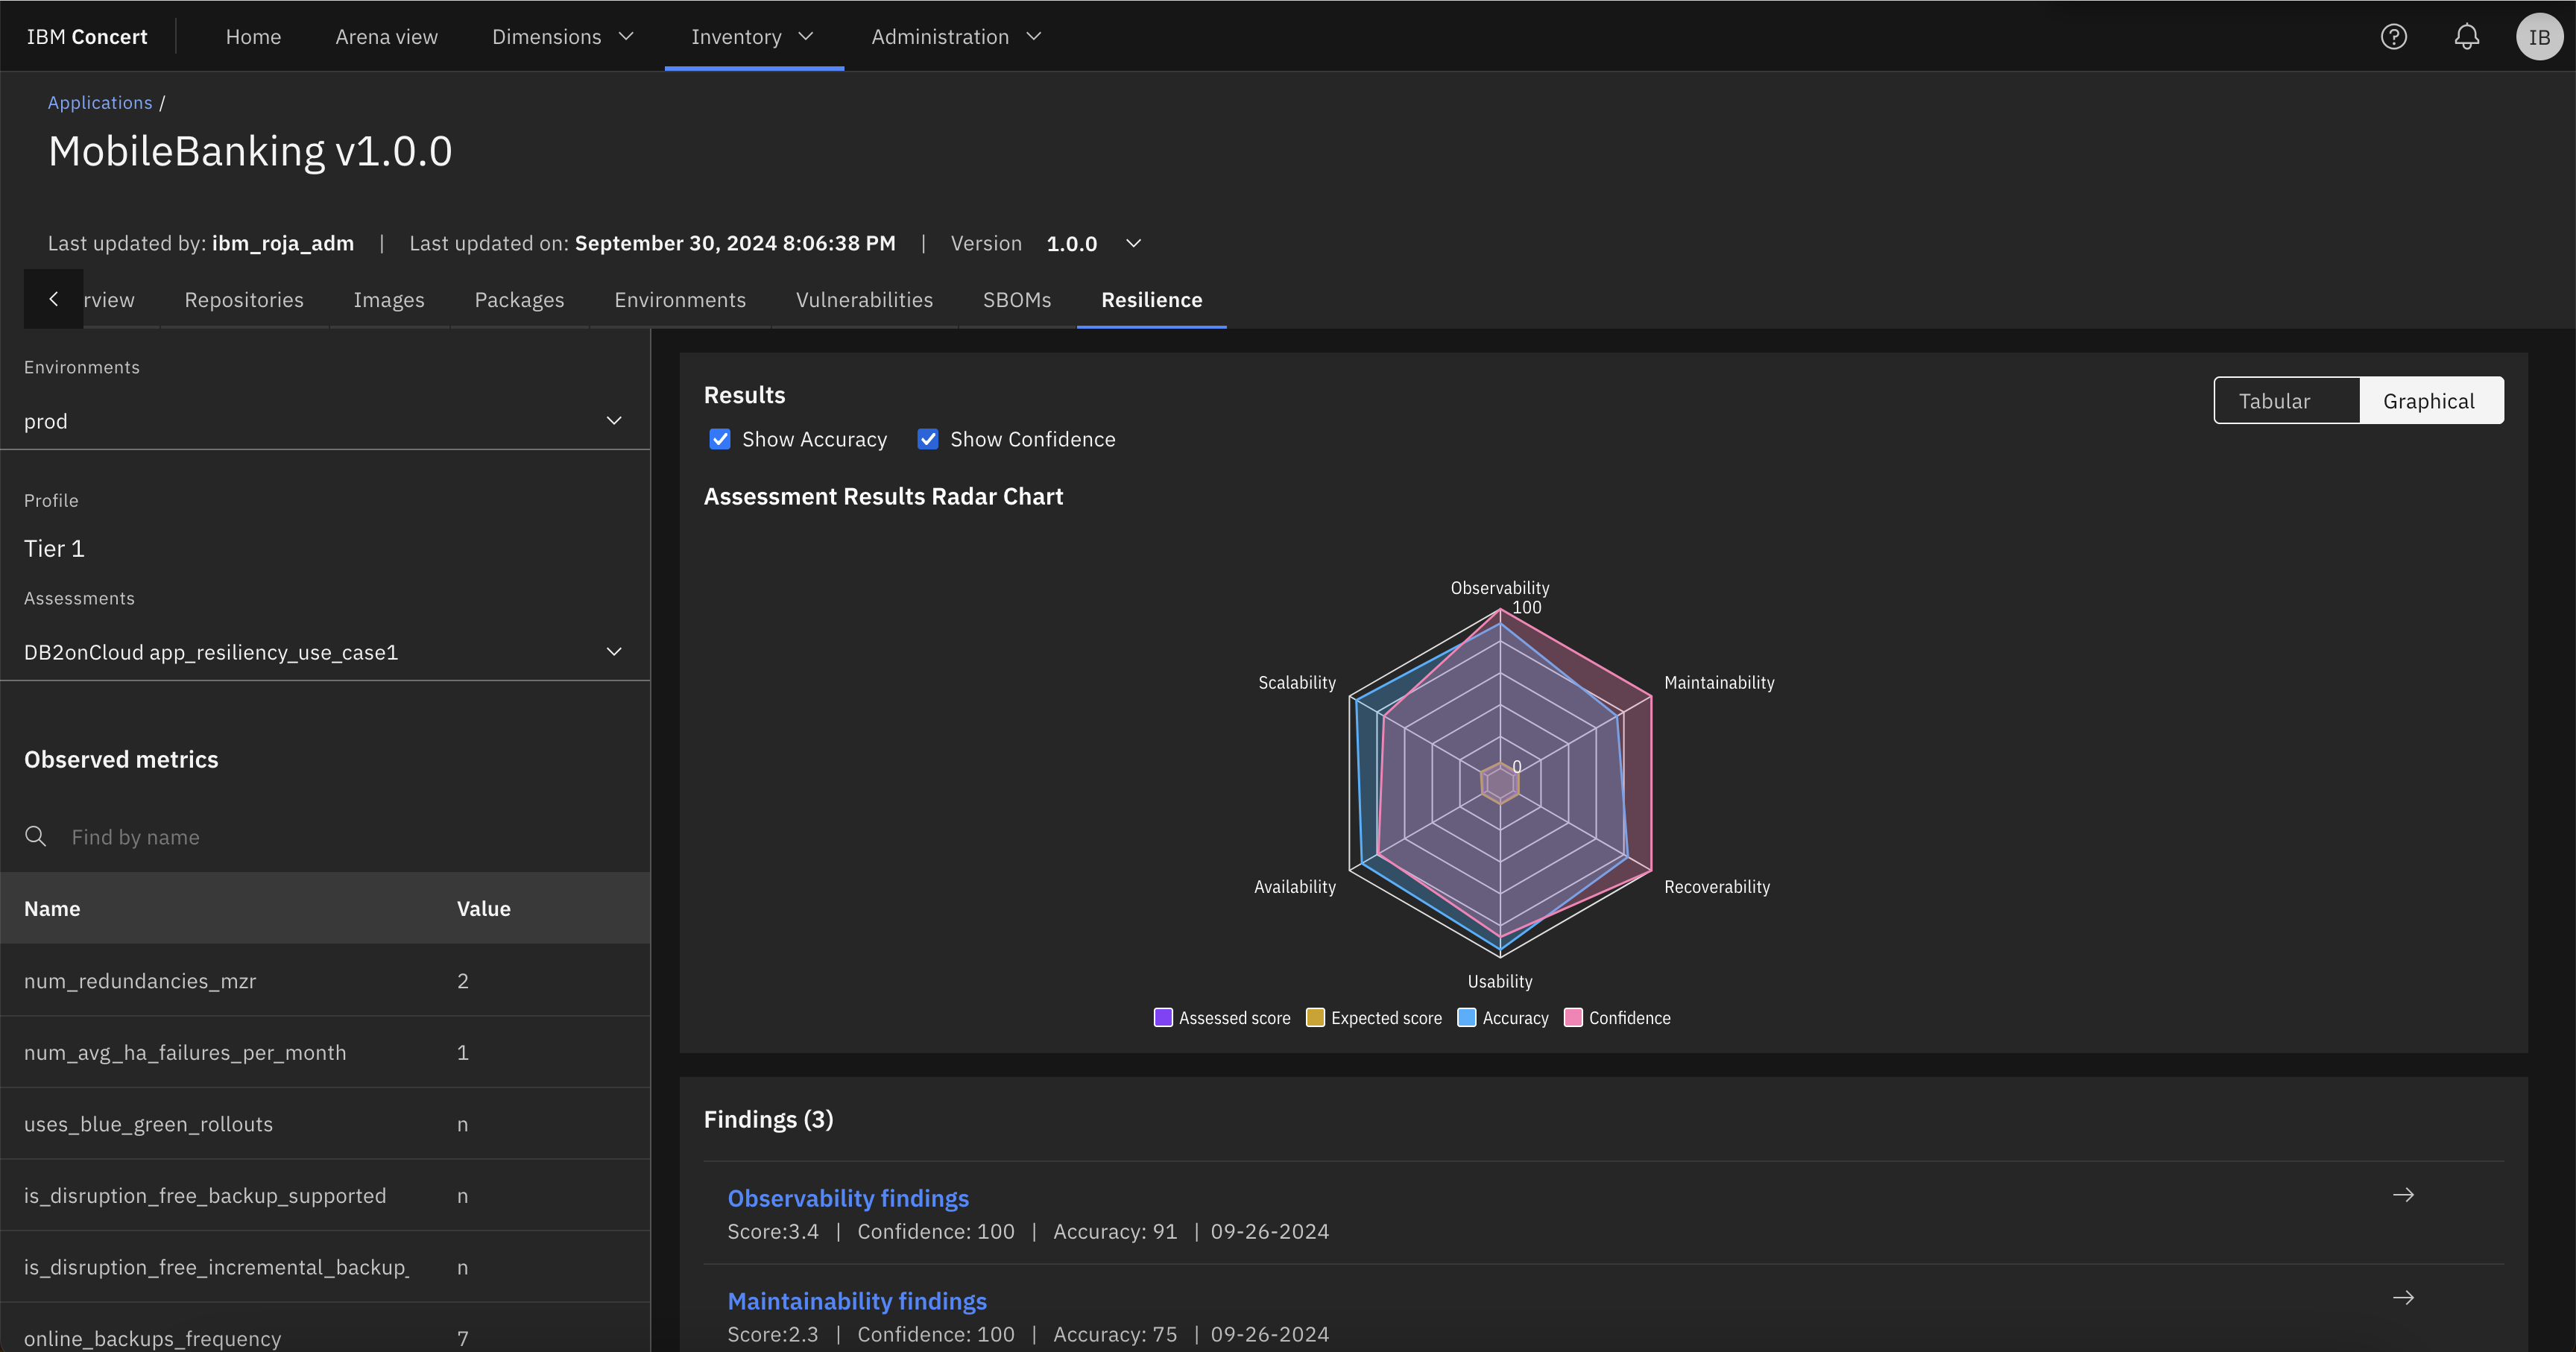This screenshot has width=2576, height=1352.
Task: Click the Expected score legend swatch
Action: tap(1315, 1017)
